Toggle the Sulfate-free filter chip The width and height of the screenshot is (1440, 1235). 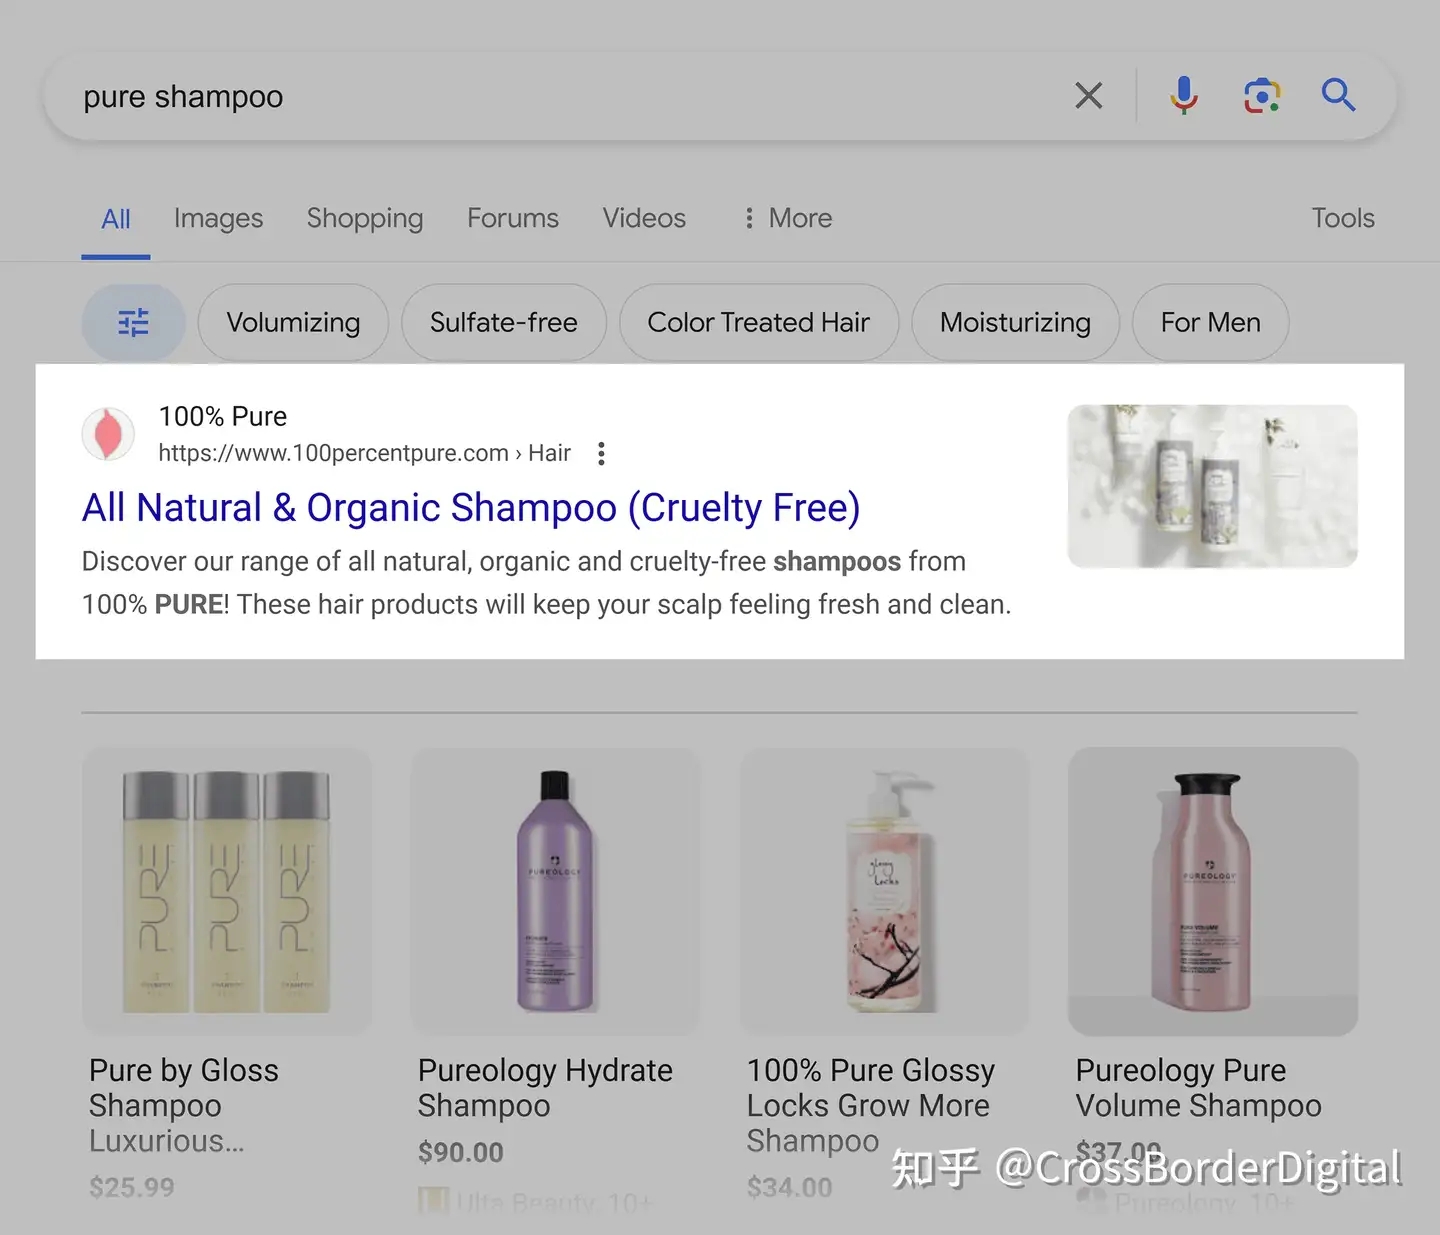tap(504, 322)
